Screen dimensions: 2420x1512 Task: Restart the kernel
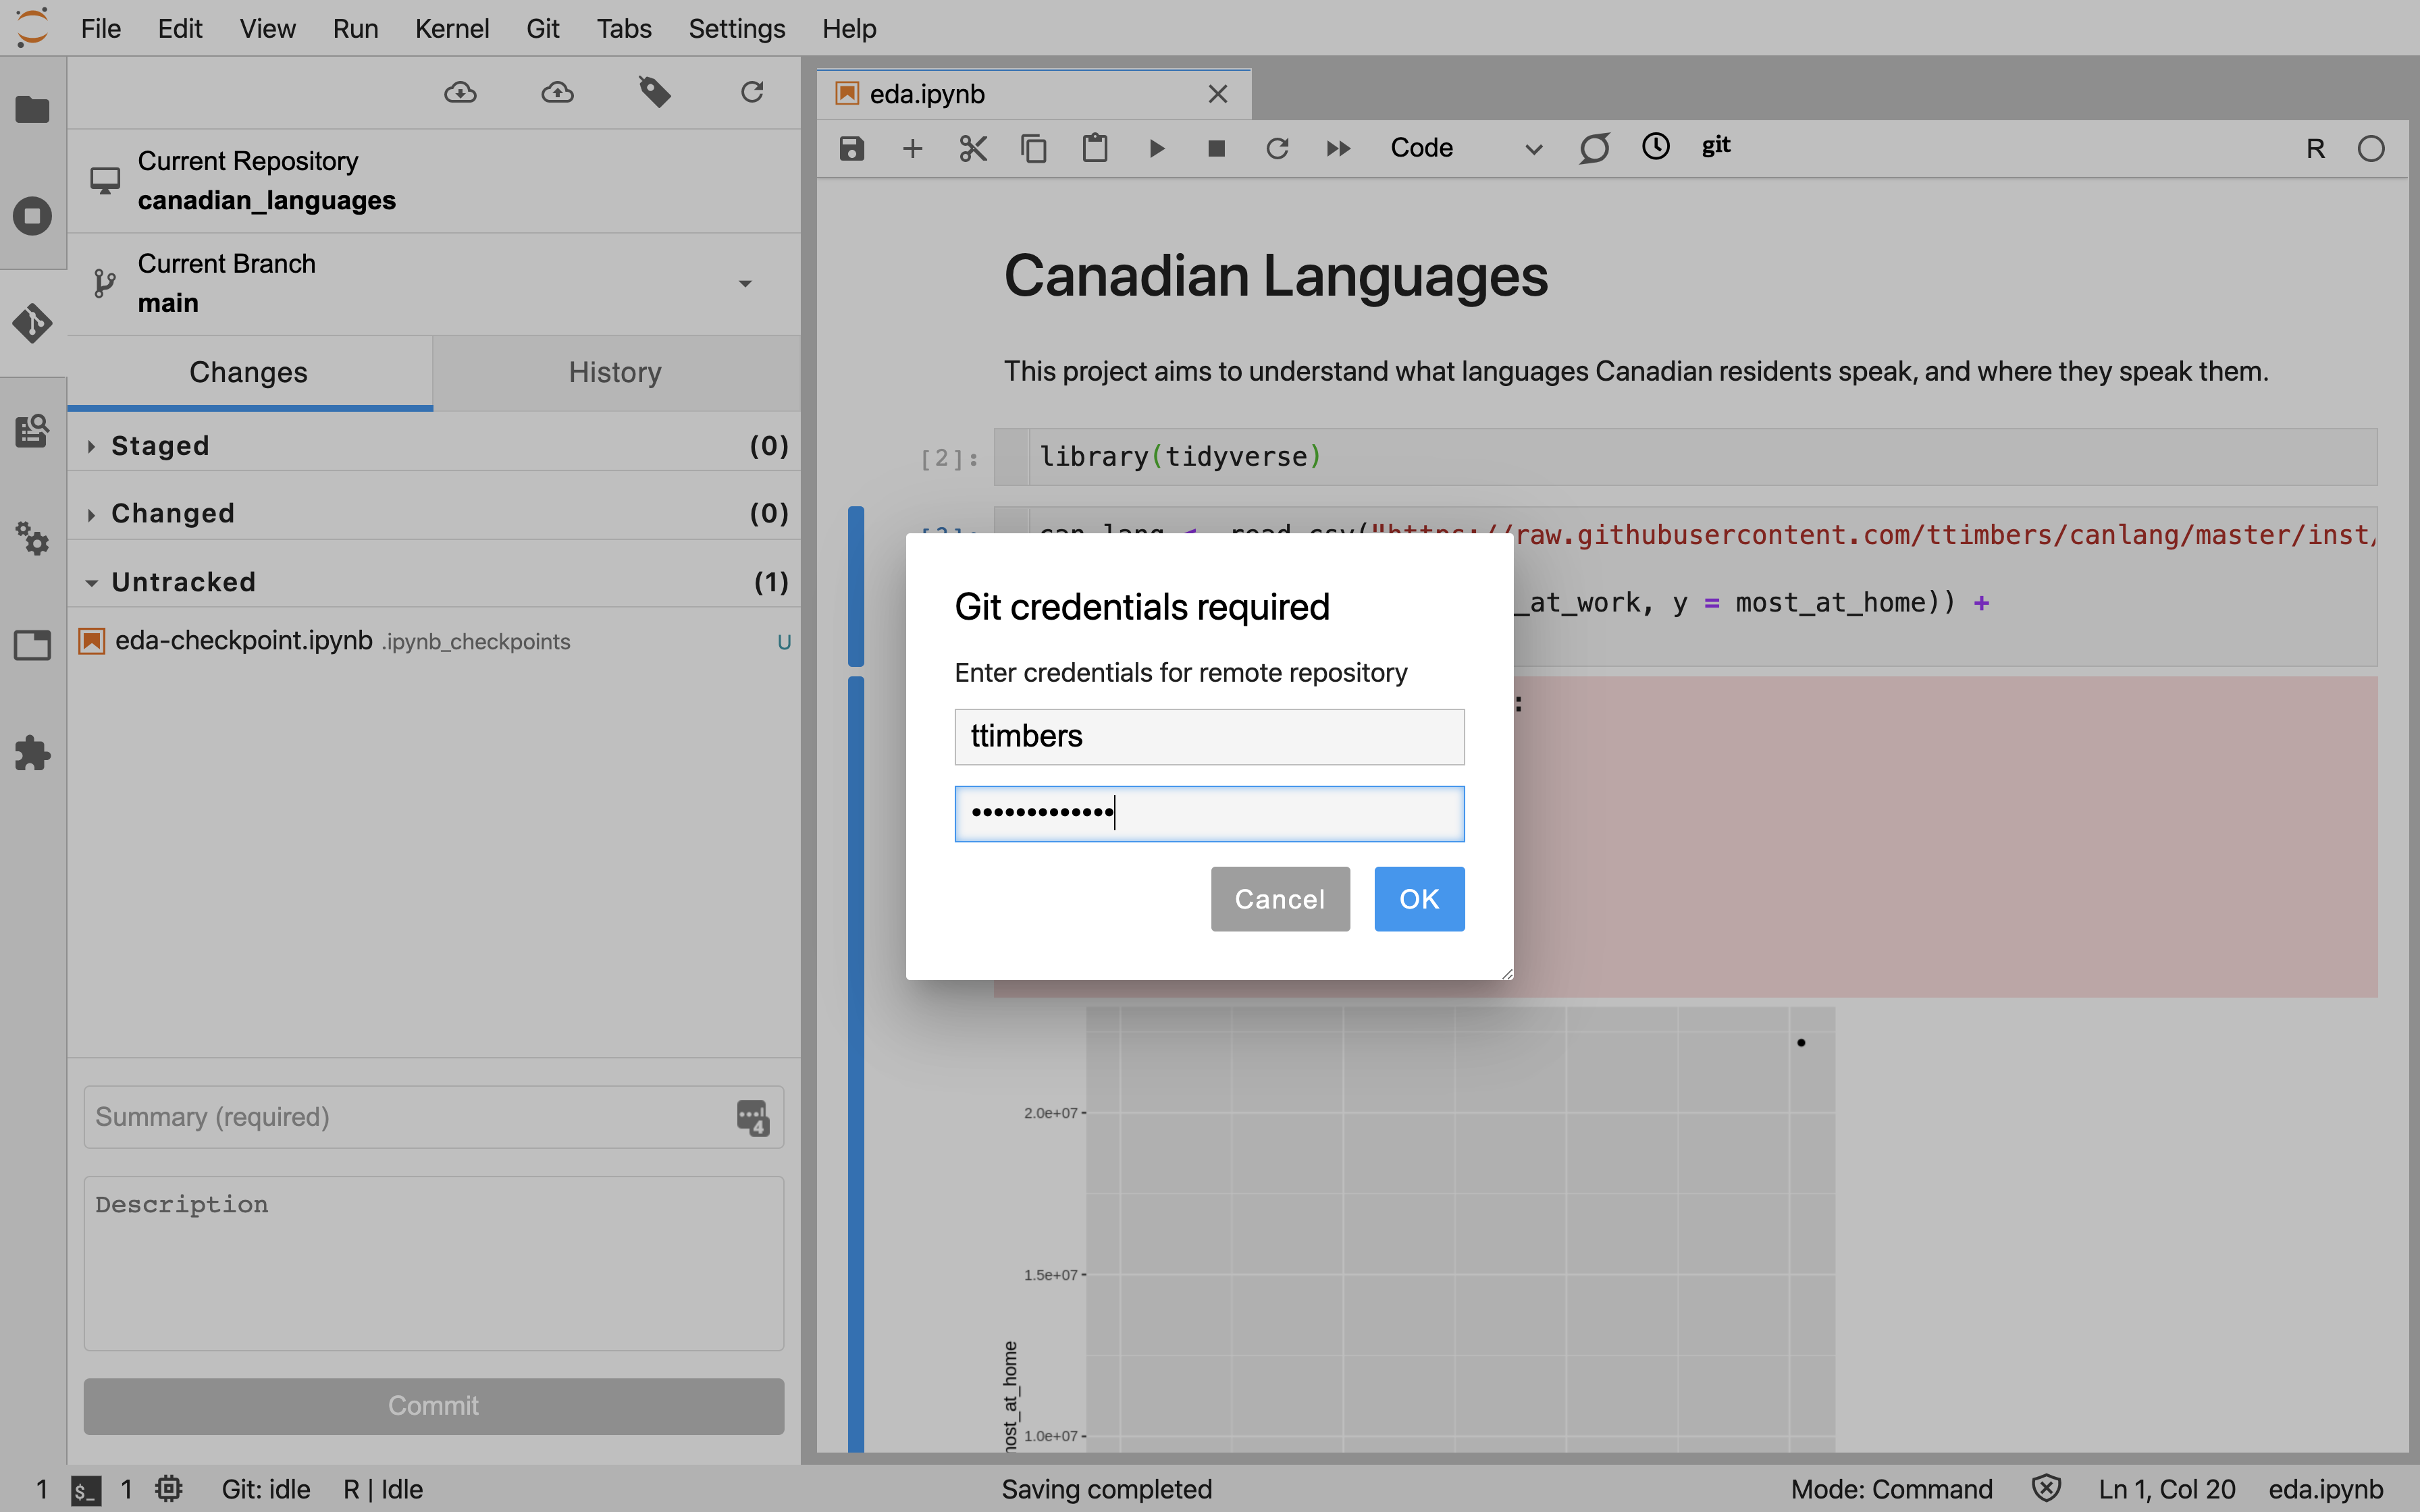point(1277,149)
